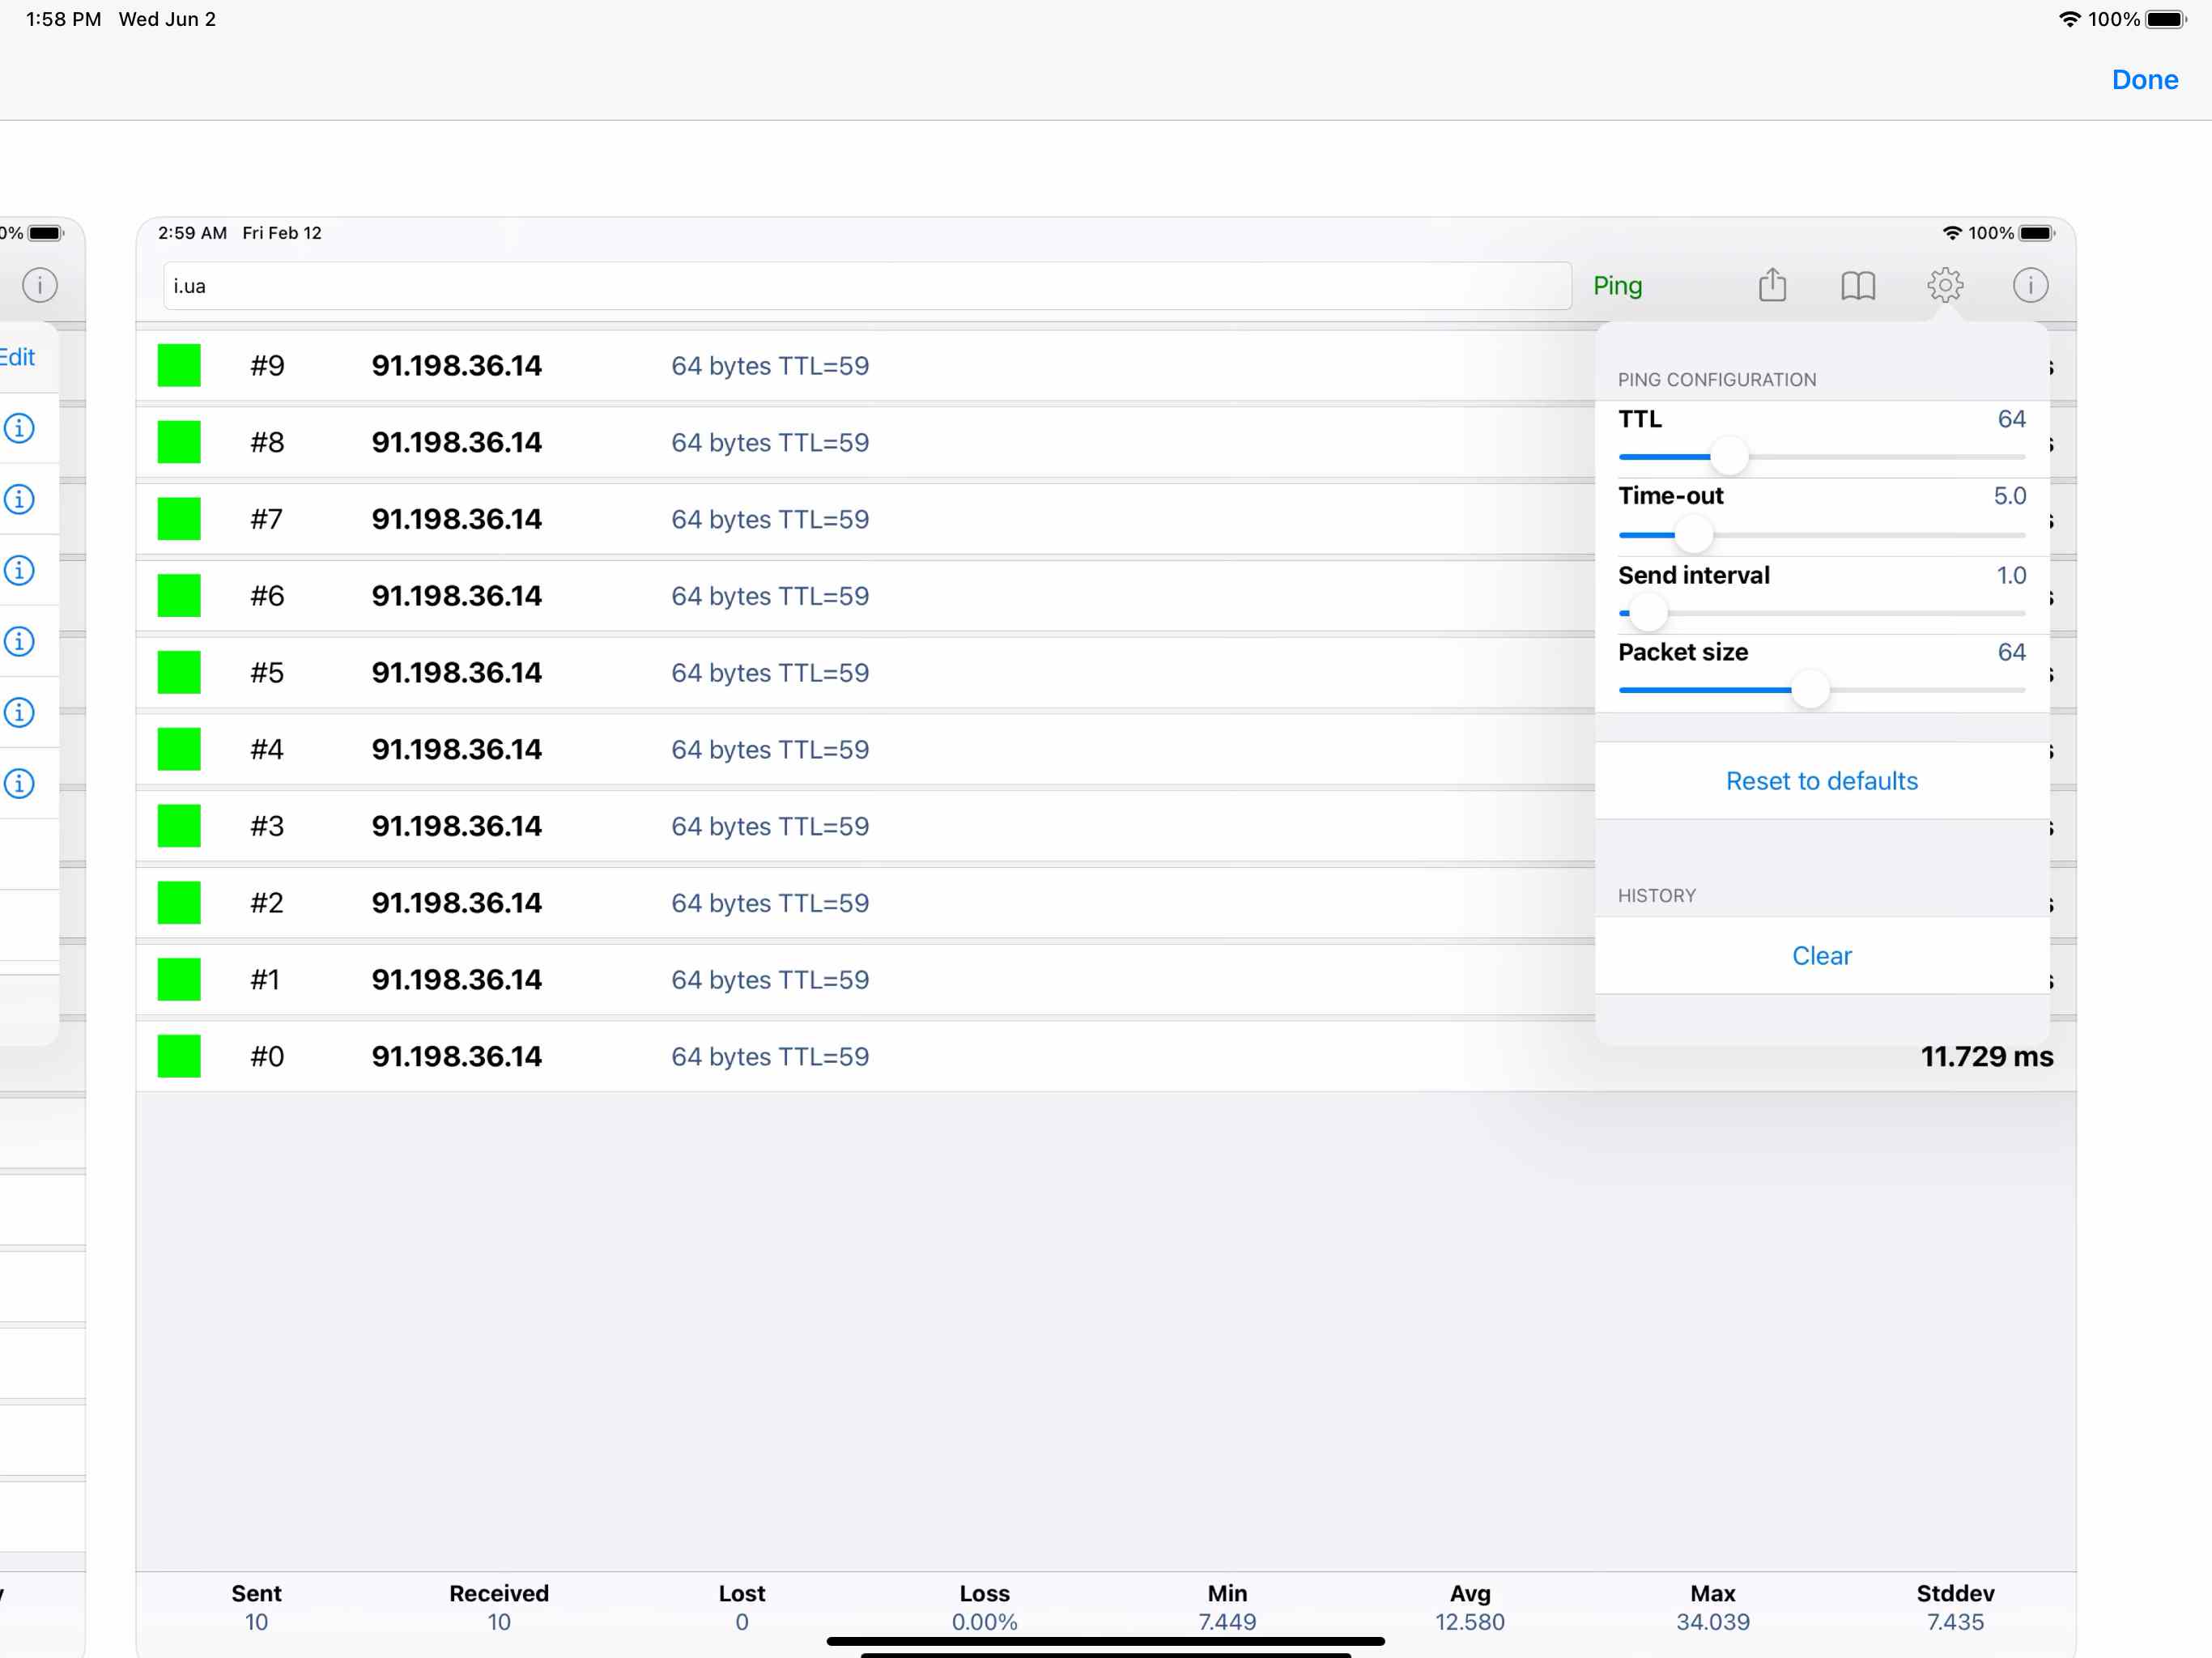Tap the Ping tab to start pinging
The image size is (2212, 1658).
[x=1616, y=284]
